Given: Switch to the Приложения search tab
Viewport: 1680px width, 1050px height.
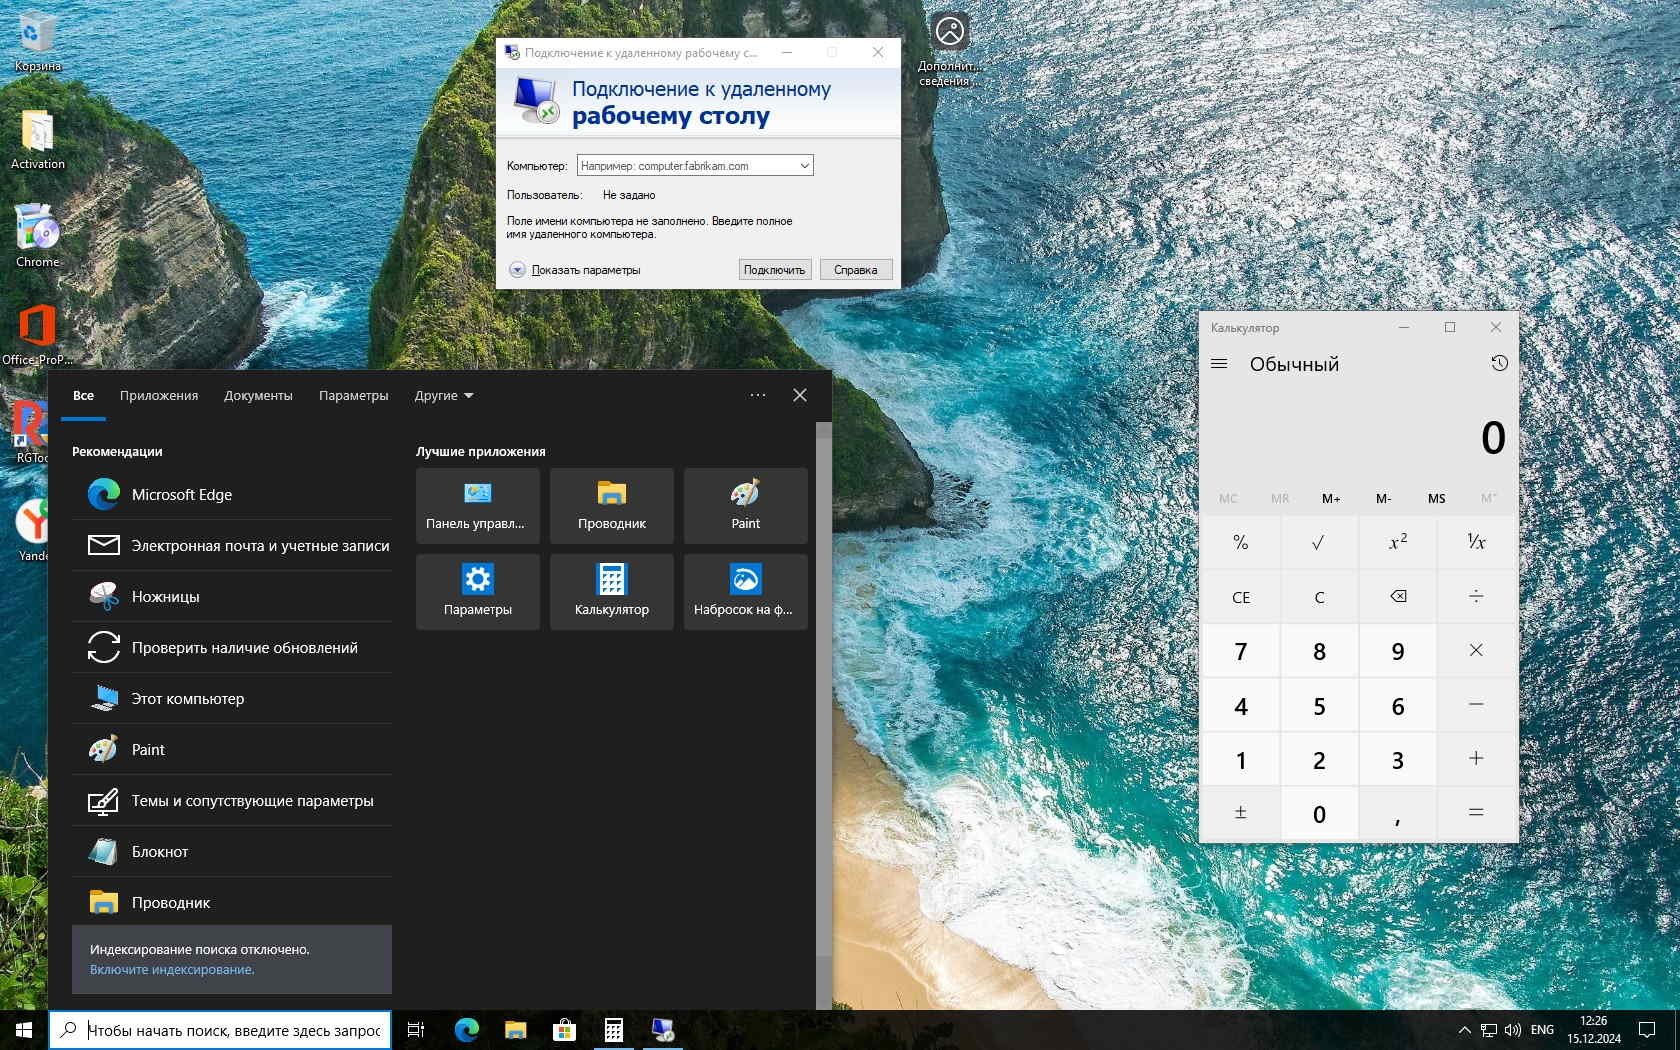Looking at the screenshot, I should coord(159,395).
